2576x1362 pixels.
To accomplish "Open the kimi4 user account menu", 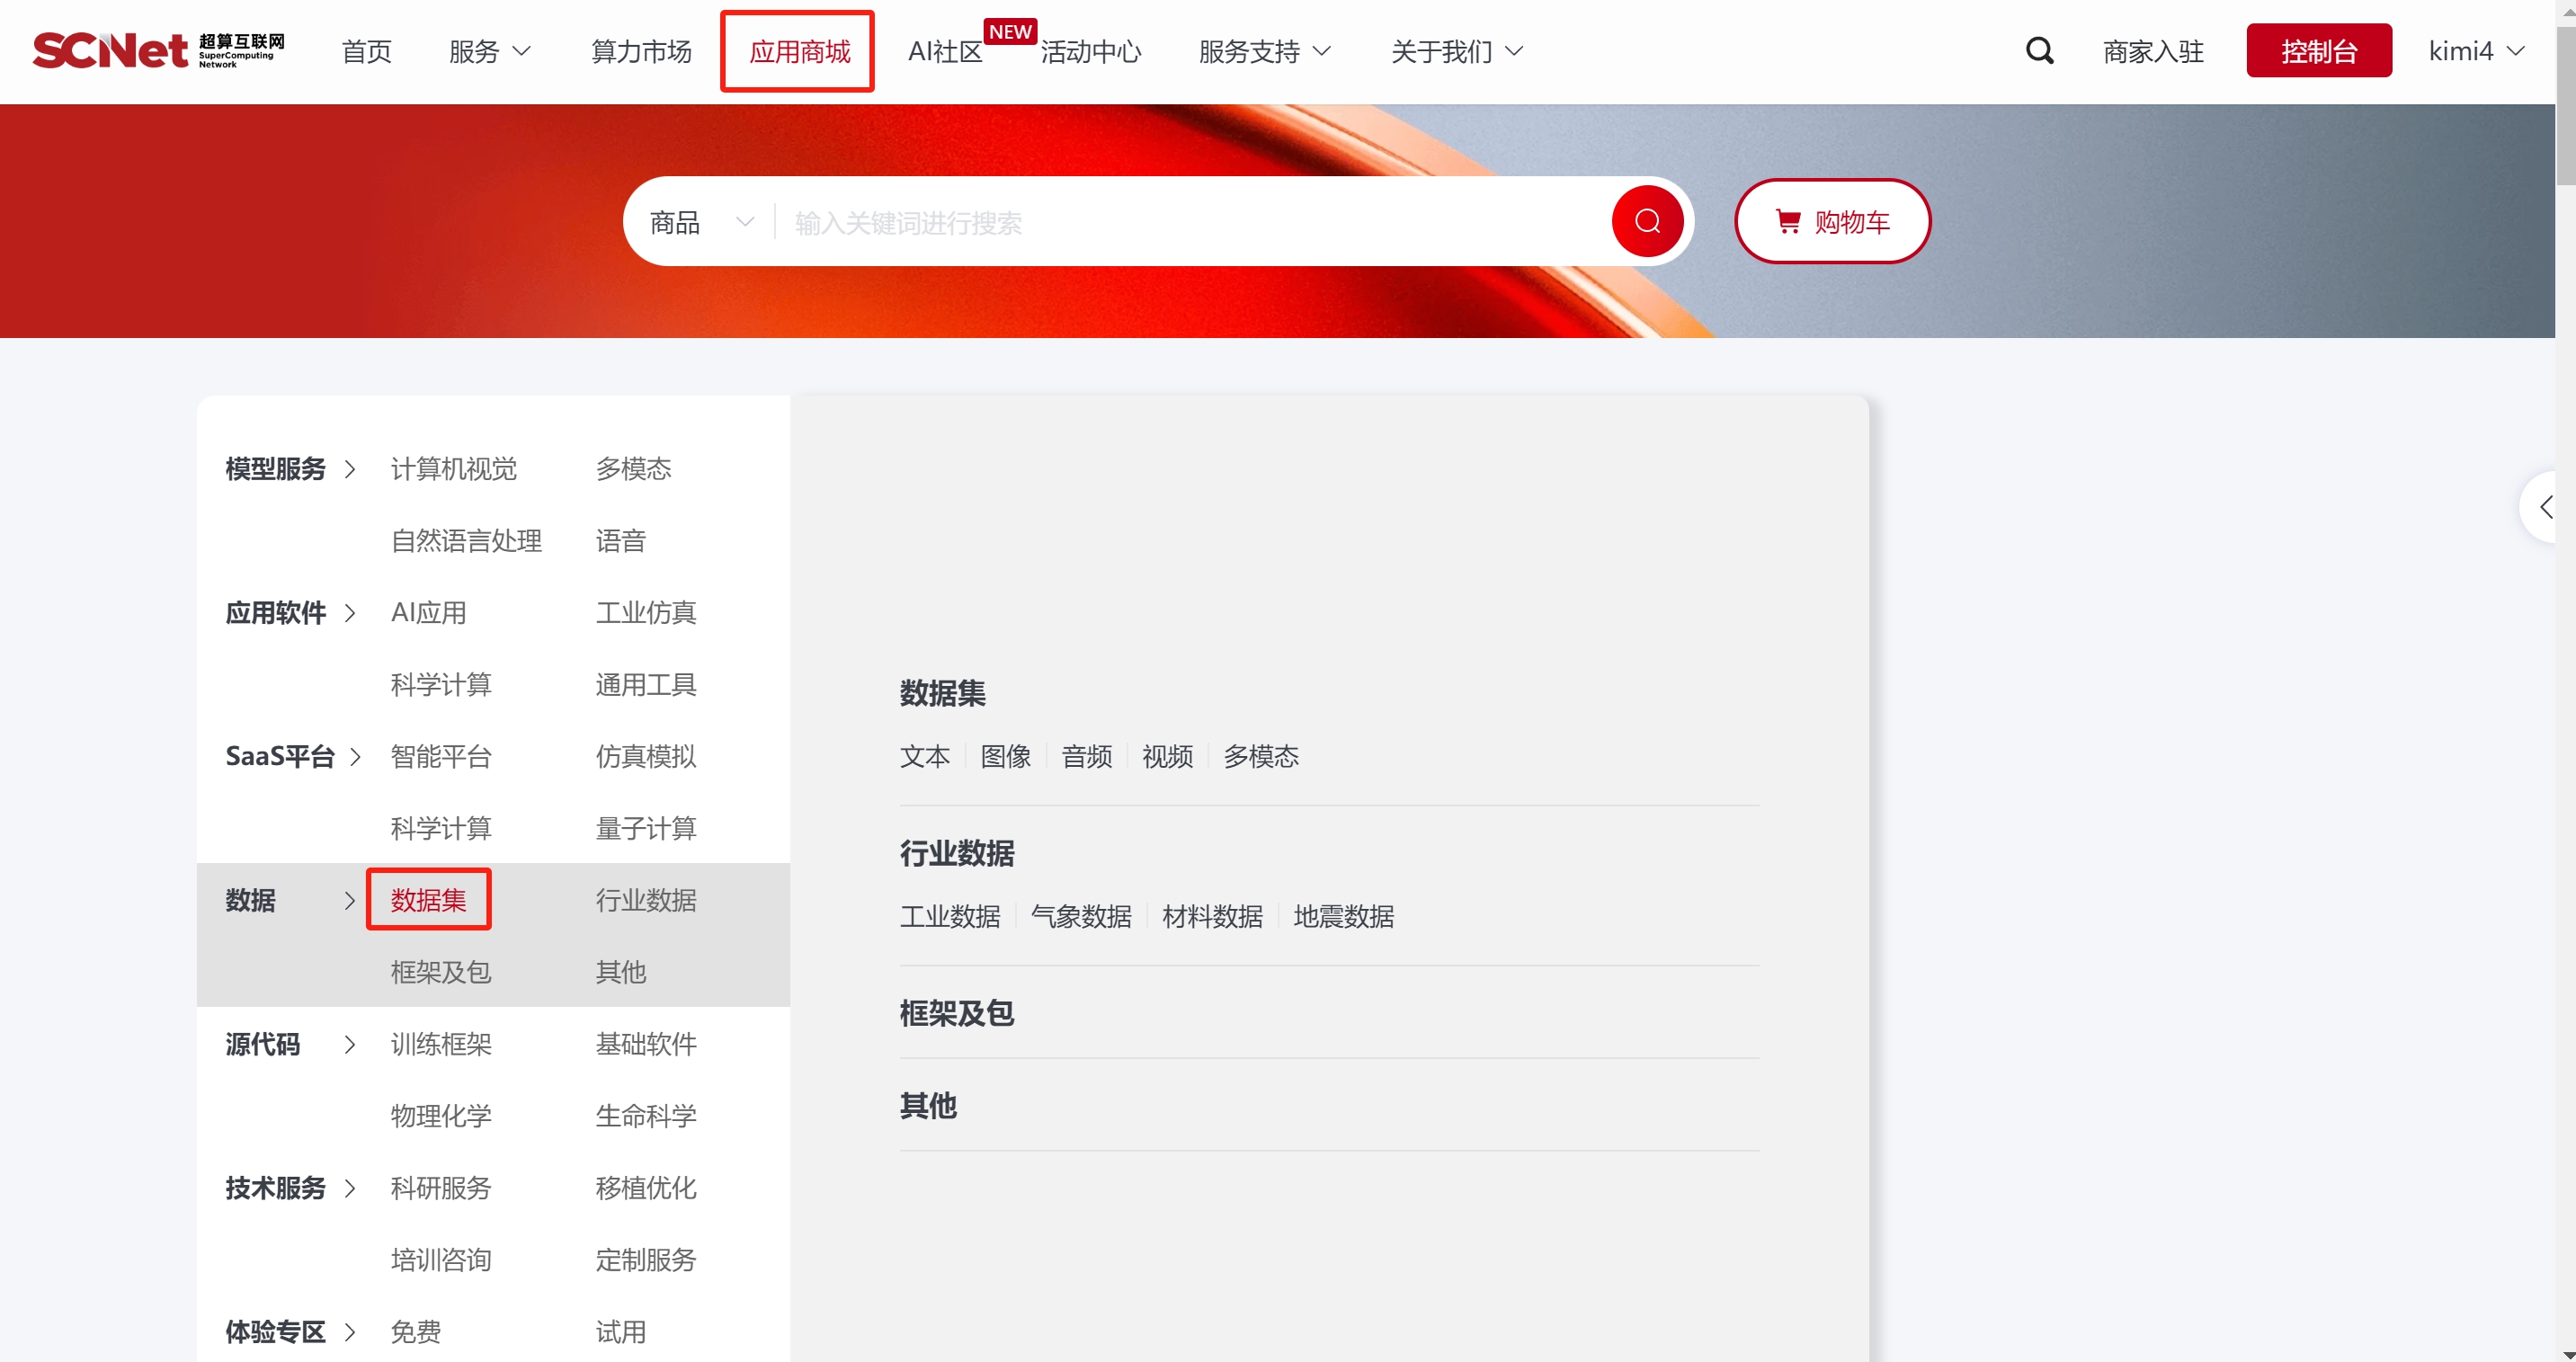I will click(2476, 51).
